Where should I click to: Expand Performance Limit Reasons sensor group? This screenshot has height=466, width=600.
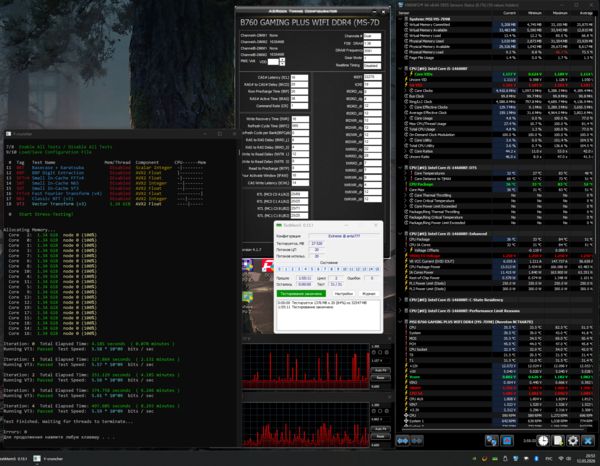(401, 311)
